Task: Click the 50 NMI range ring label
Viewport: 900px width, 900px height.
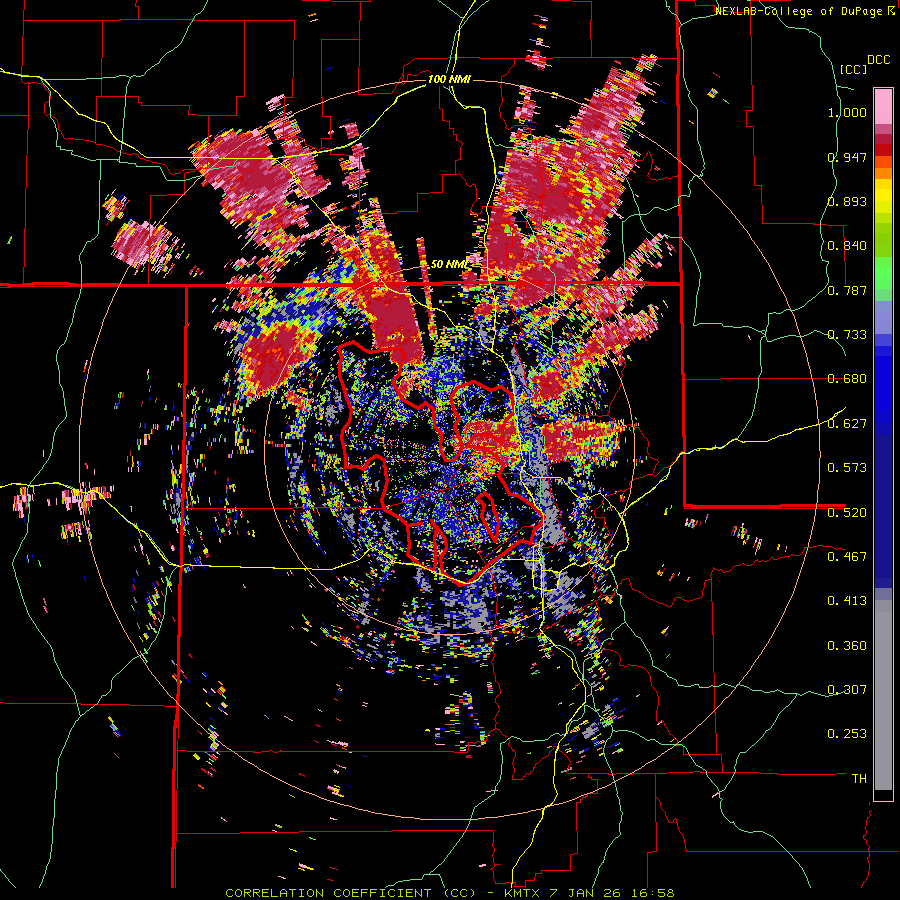Action: tap(449, 264)
